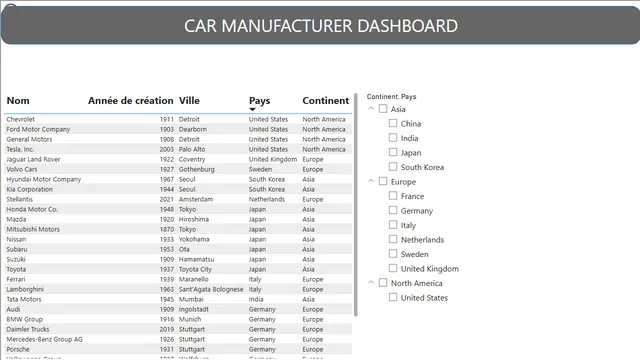The width and height of the screenshot is (640, 360).
Task: Select the Suzuki cell
Action: 16,259
